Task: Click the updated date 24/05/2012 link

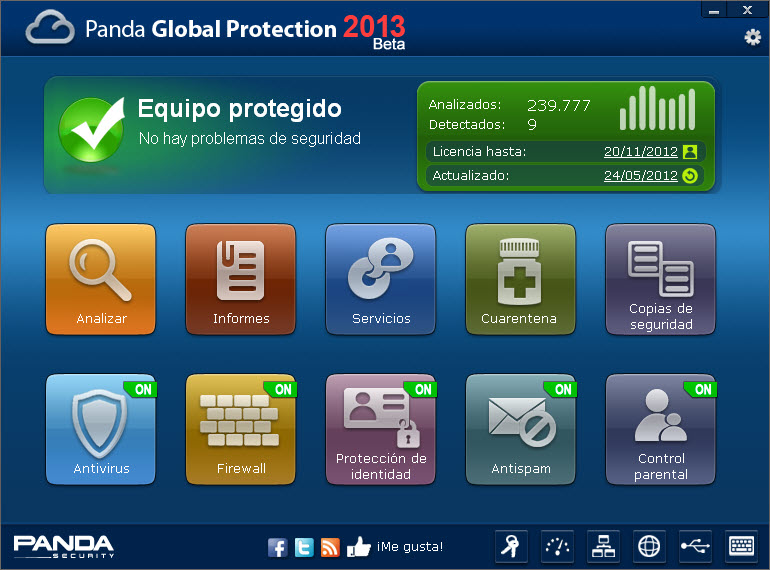Action: 640,176
